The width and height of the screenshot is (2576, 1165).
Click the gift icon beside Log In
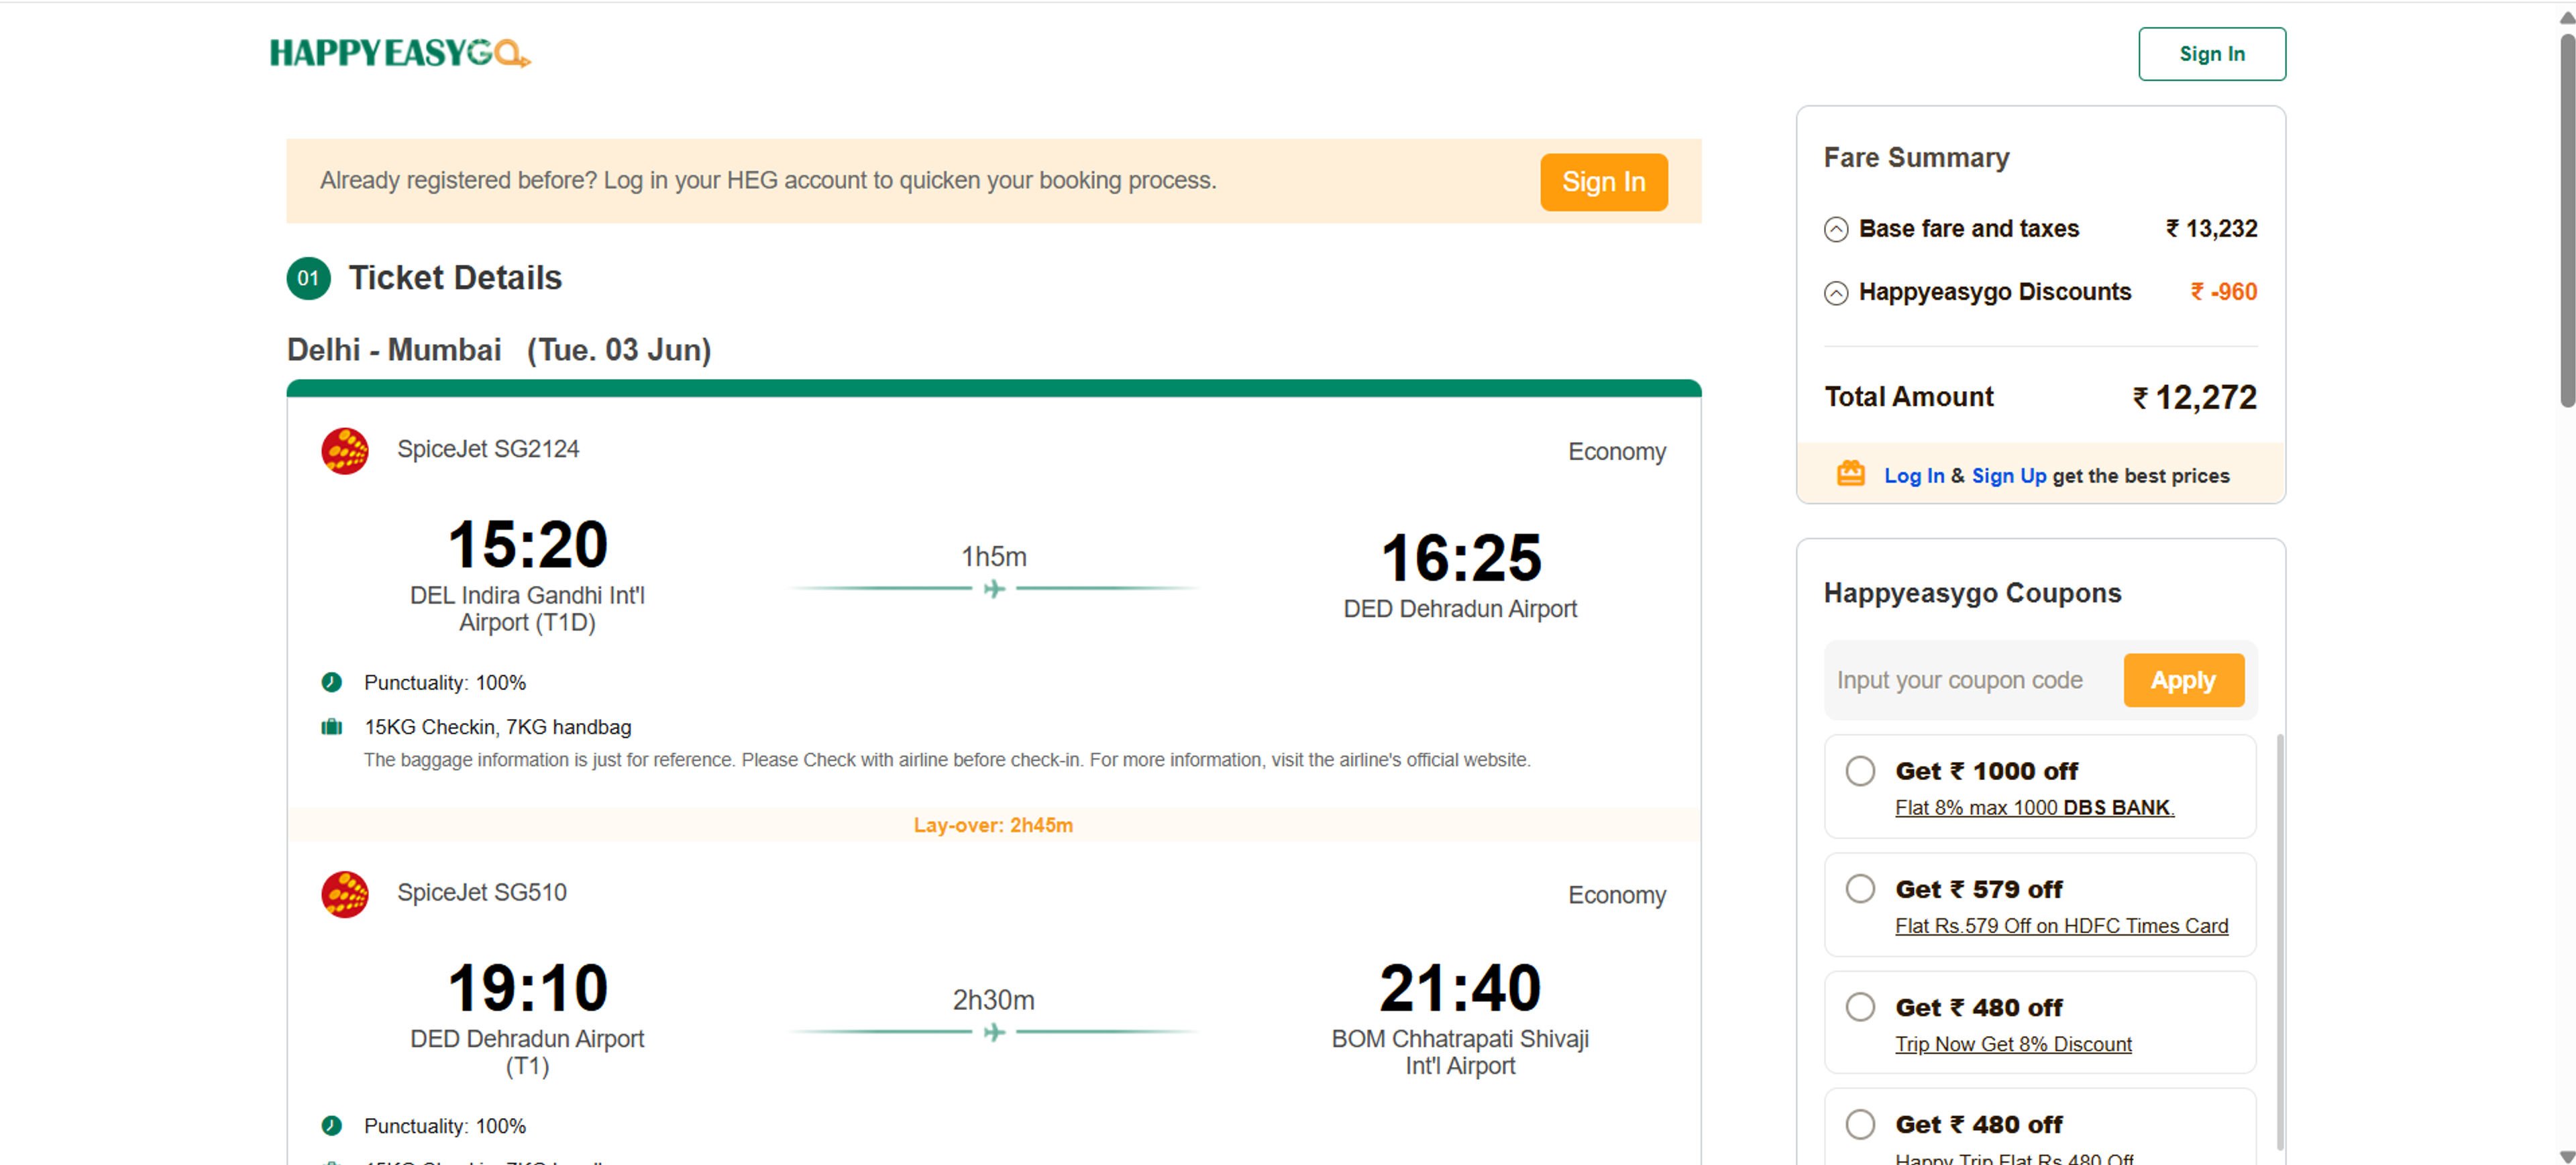tap(1851, 474)
